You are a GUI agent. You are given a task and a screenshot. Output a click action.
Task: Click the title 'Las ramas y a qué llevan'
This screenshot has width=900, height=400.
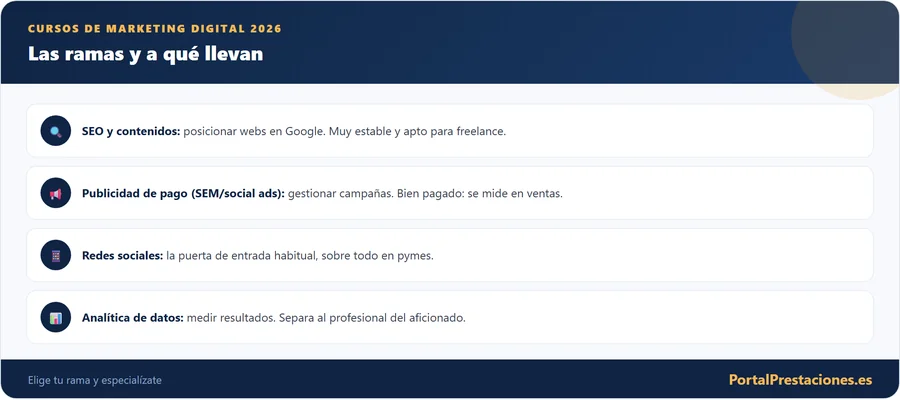coord(145,54)
